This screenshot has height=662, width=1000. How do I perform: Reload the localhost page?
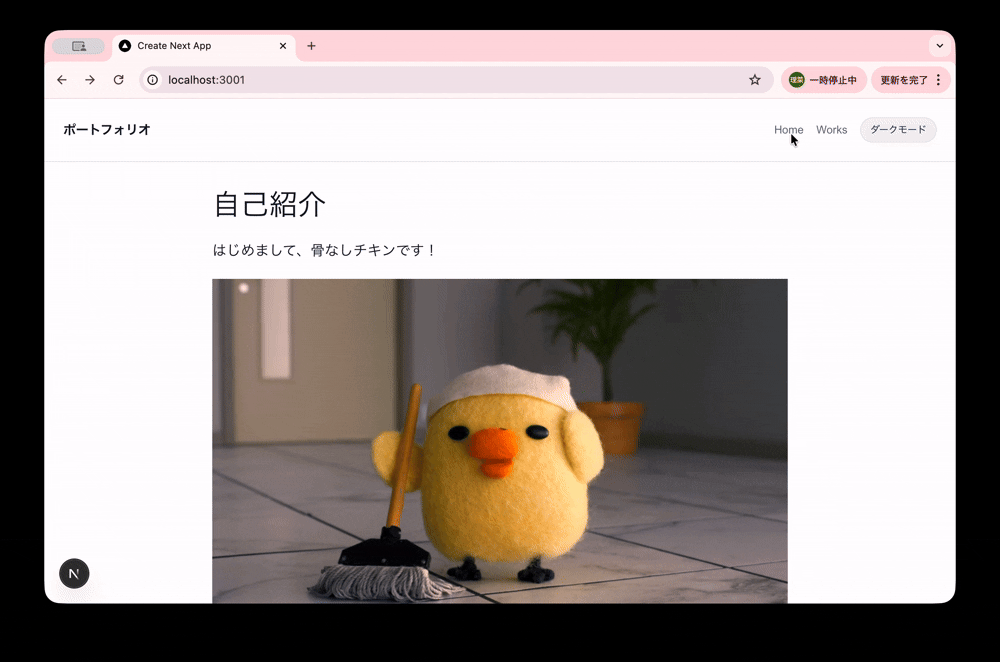[118, 80]
